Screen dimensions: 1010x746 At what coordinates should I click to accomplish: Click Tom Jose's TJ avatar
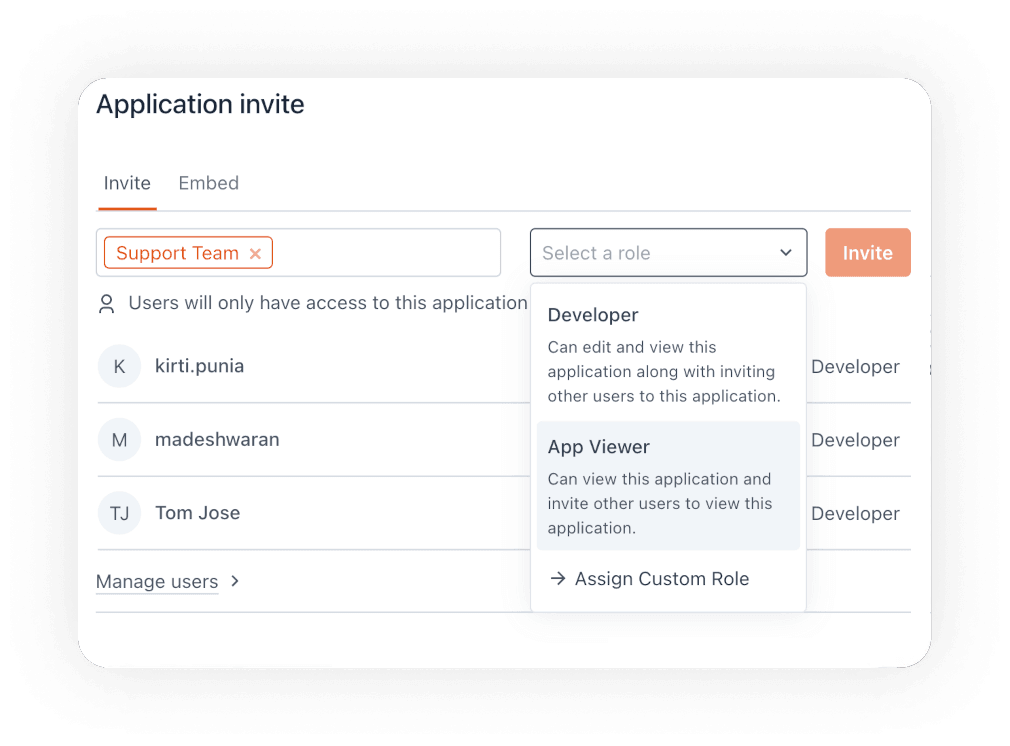coord(119,513)
